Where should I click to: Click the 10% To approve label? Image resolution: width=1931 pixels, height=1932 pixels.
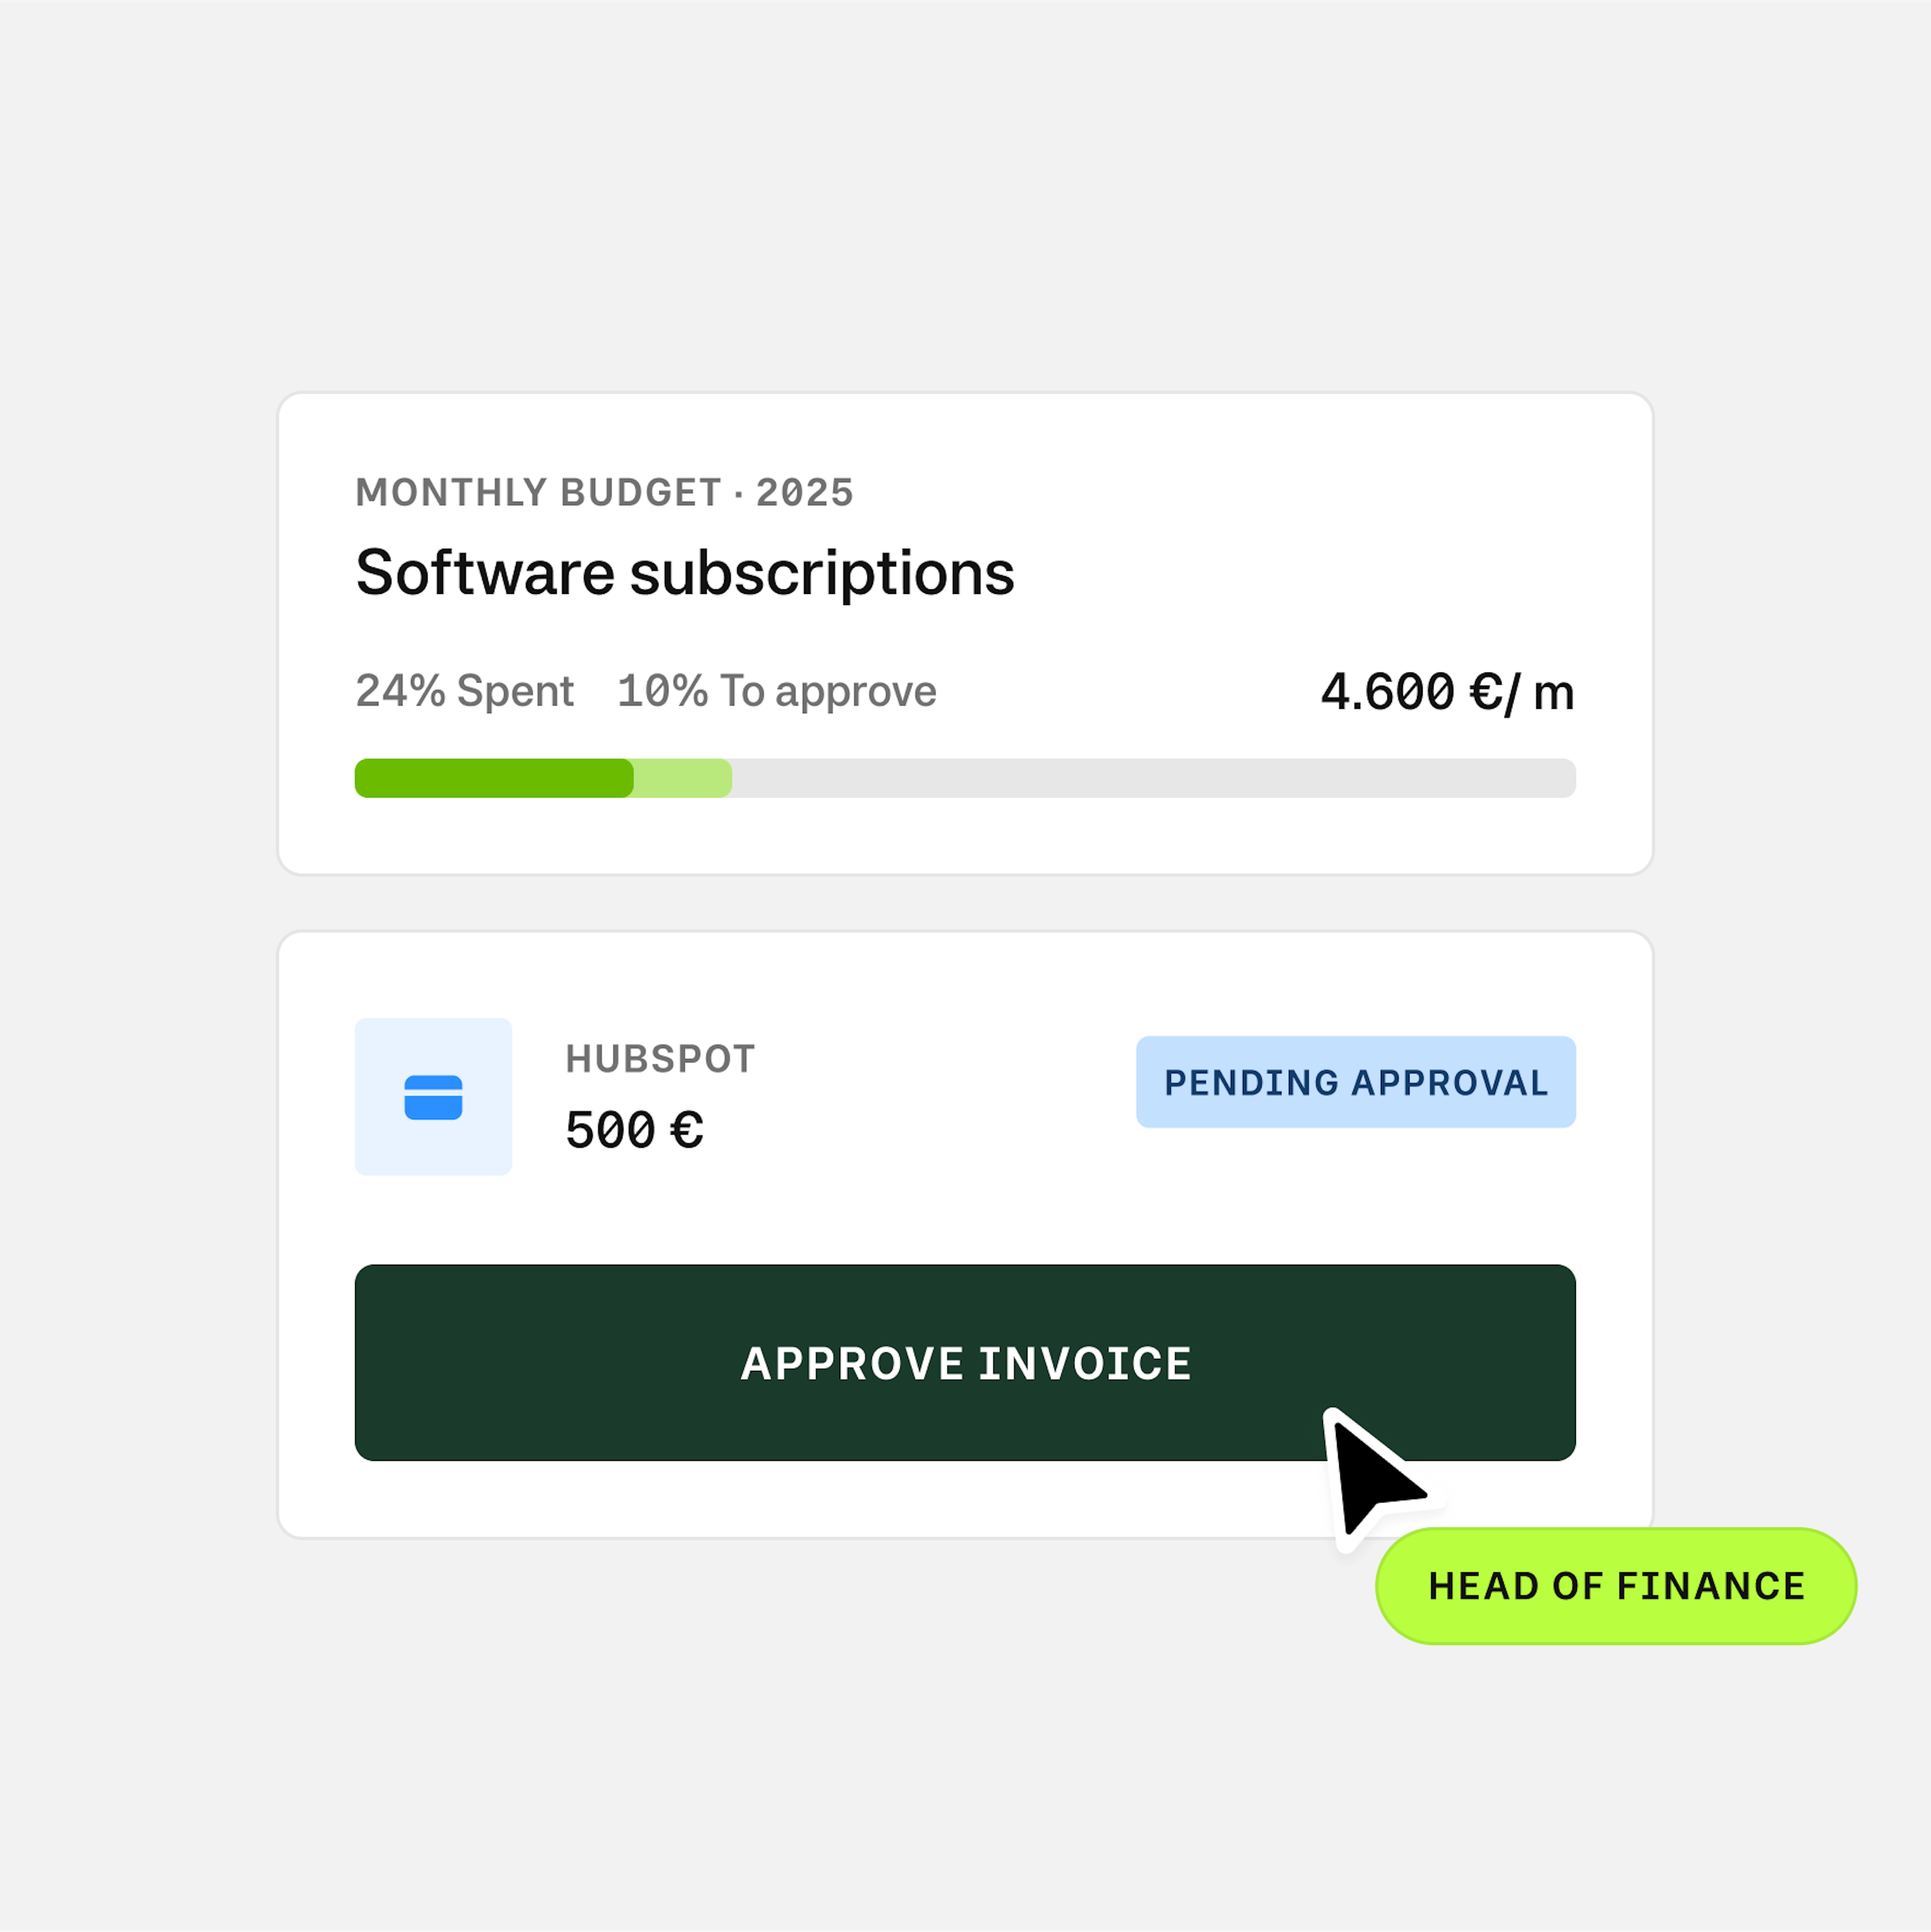click(777, 691)
